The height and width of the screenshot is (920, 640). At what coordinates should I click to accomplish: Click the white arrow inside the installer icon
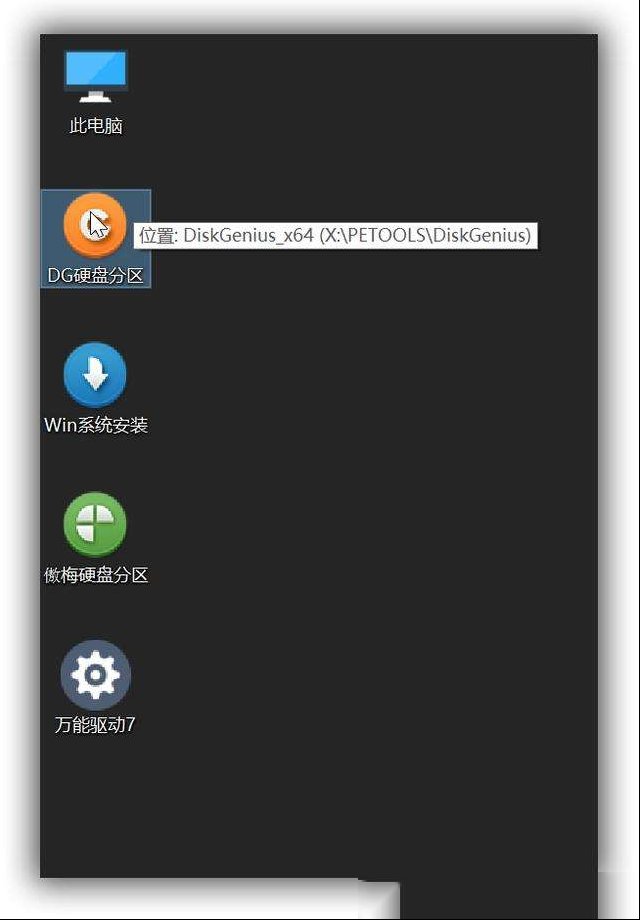[x=96, y=375]
